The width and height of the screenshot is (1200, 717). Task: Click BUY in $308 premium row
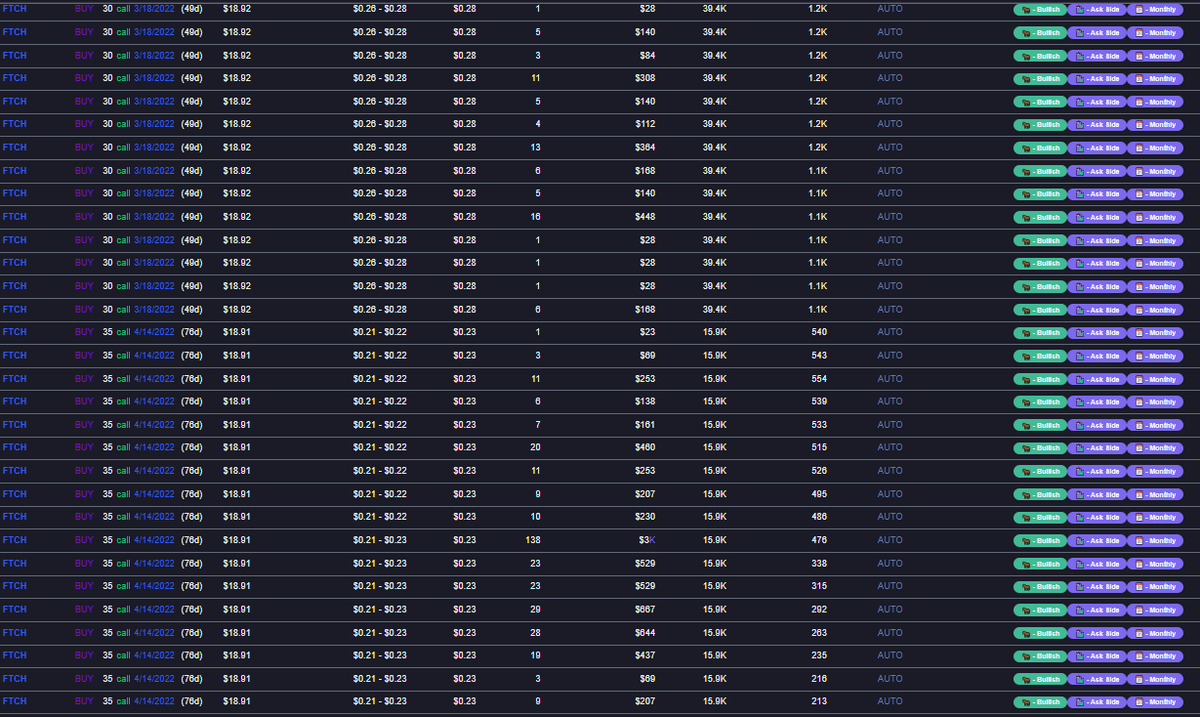(x=84, y=78)
